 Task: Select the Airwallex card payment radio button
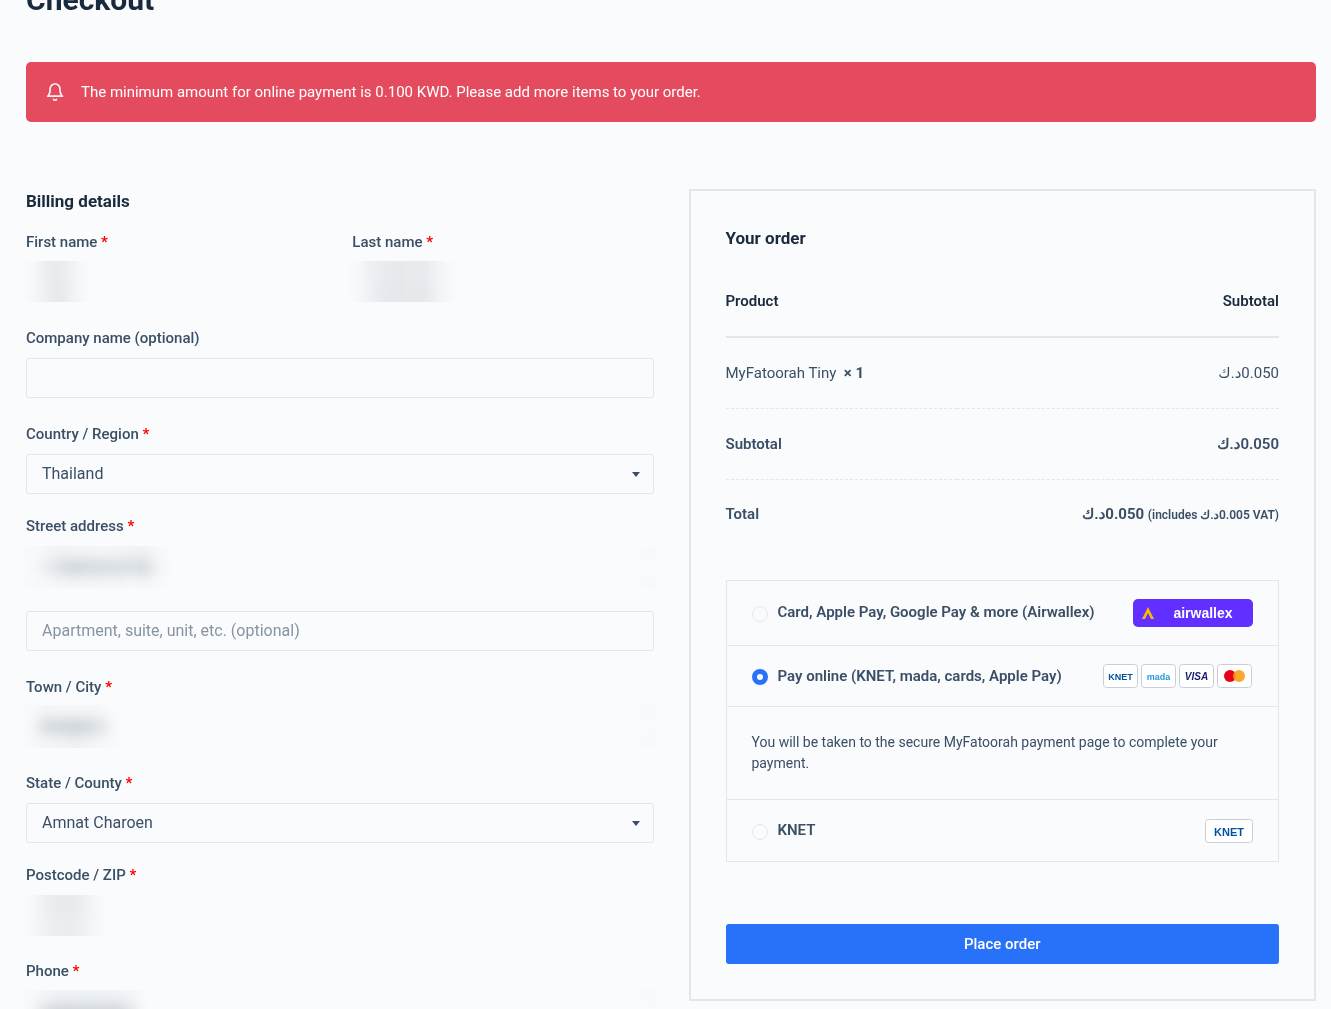(760, 613)
